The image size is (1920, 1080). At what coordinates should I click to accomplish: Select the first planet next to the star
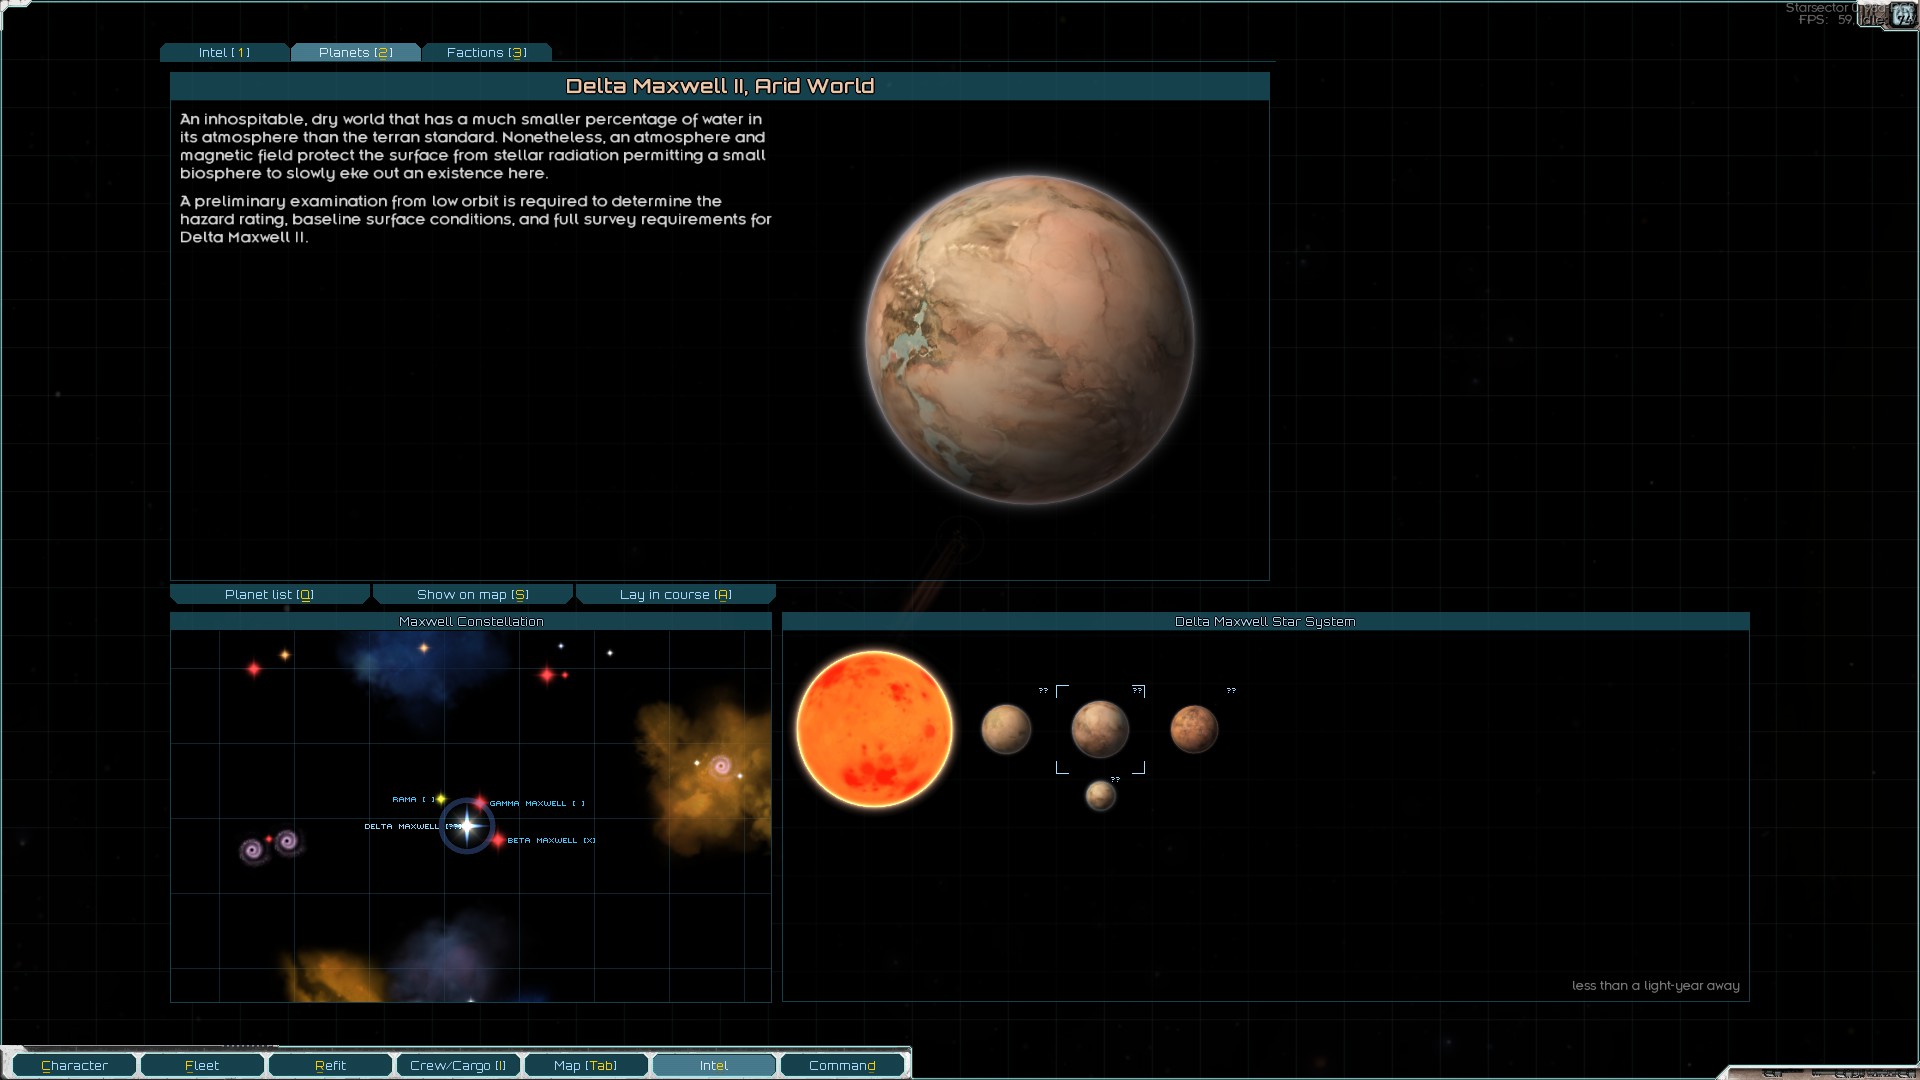[1005, 729]
